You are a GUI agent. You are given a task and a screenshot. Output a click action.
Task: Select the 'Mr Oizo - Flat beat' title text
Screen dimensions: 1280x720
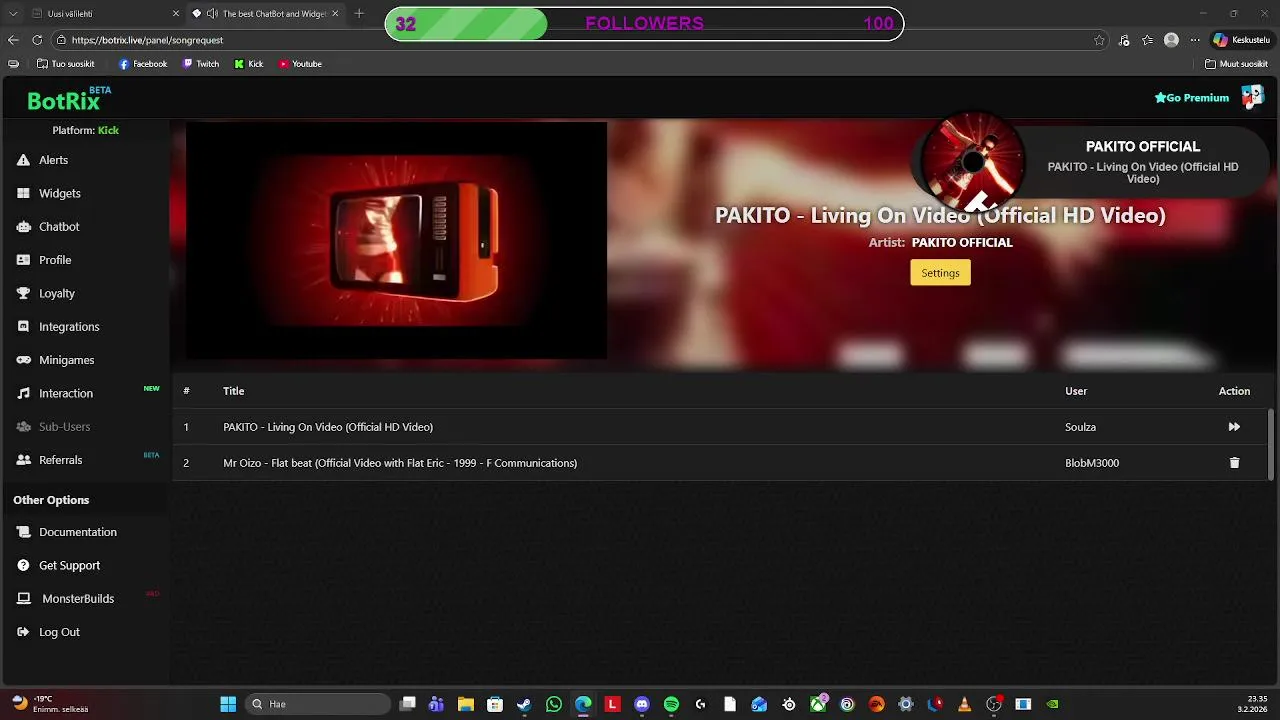coord(400,463)
